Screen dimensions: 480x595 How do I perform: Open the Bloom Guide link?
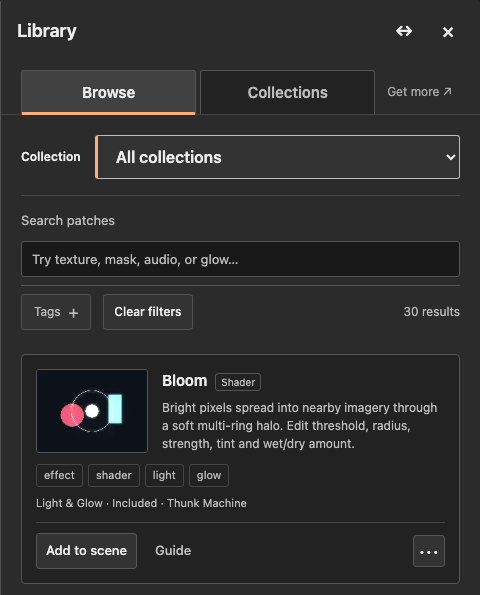(x=173, y=551)
